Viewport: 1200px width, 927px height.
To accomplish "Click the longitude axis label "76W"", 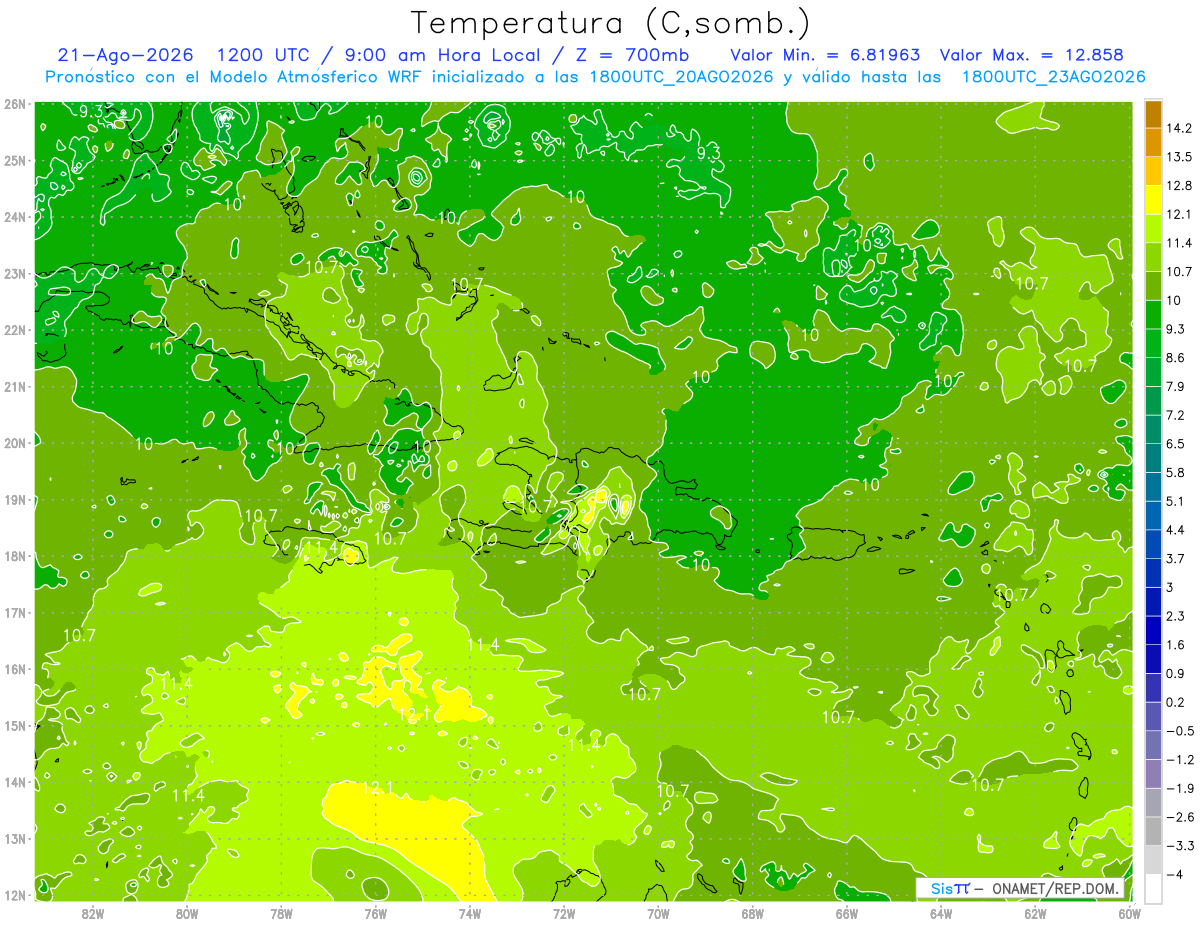I will tap(375, 914).
